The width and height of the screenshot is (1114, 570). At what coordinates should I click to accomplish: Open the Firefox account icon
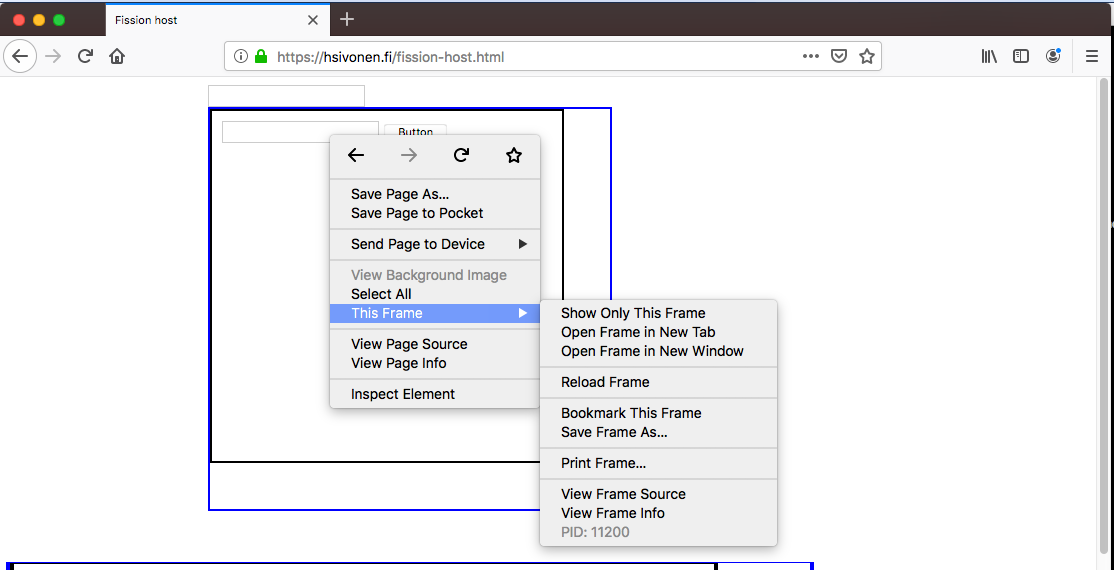tap(1053, 57)
